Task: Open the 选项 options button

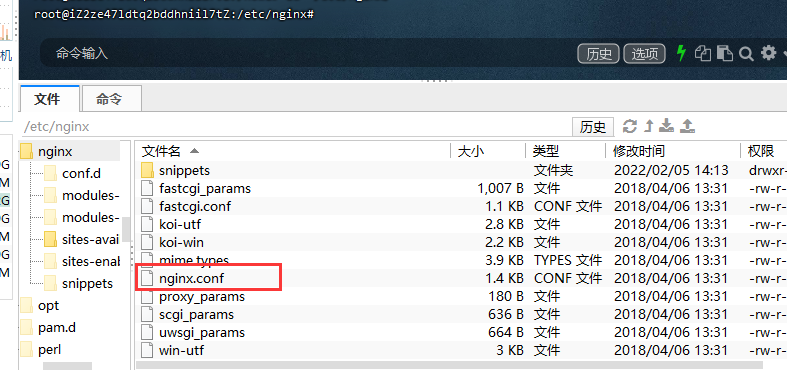Action: click(644, 54)
